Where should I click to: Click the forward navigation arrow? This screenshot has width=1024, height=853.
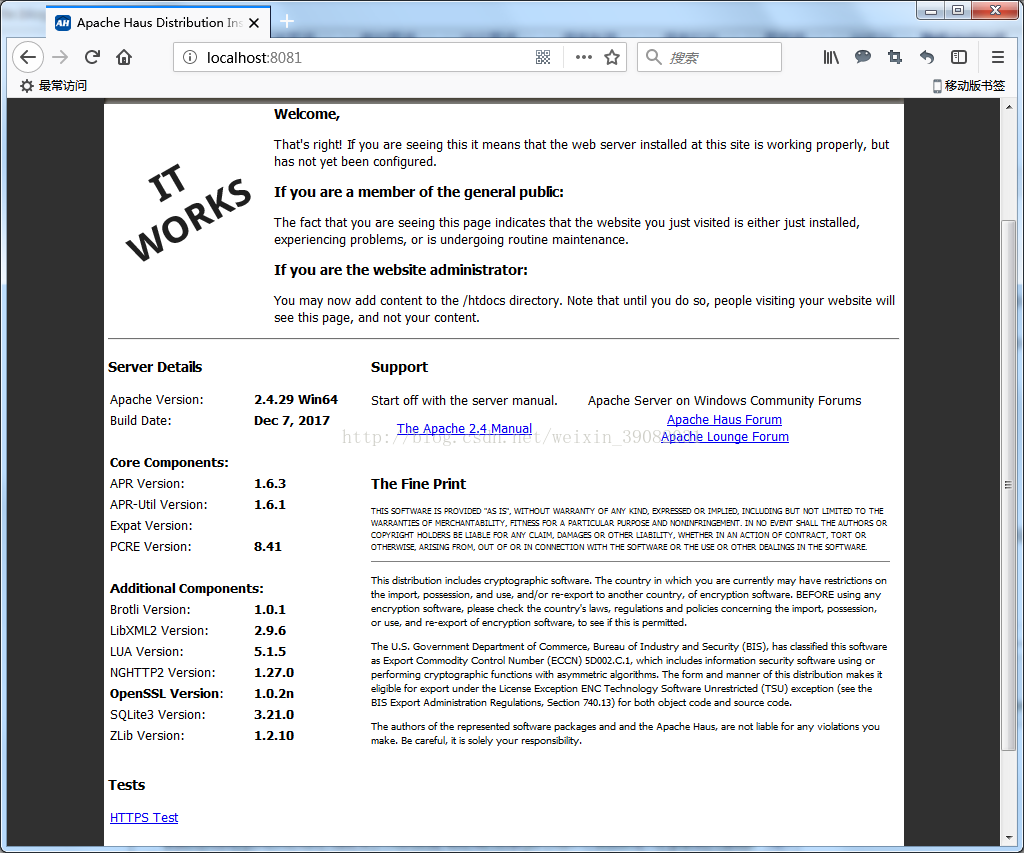point(60,57)
